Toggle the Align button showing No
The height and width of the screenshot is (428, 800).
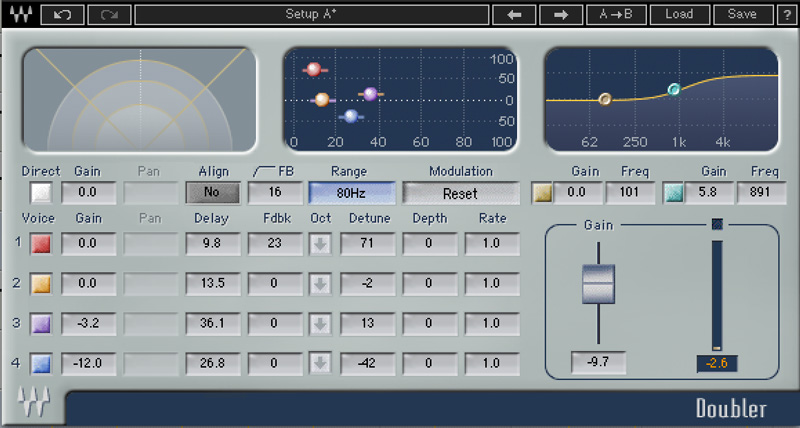(212, 193)
